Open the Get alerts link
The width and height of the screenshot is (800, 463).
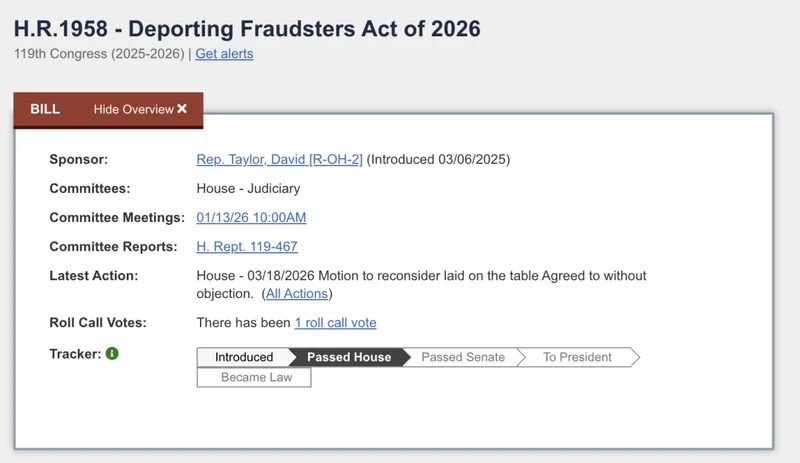coord(224,54)
